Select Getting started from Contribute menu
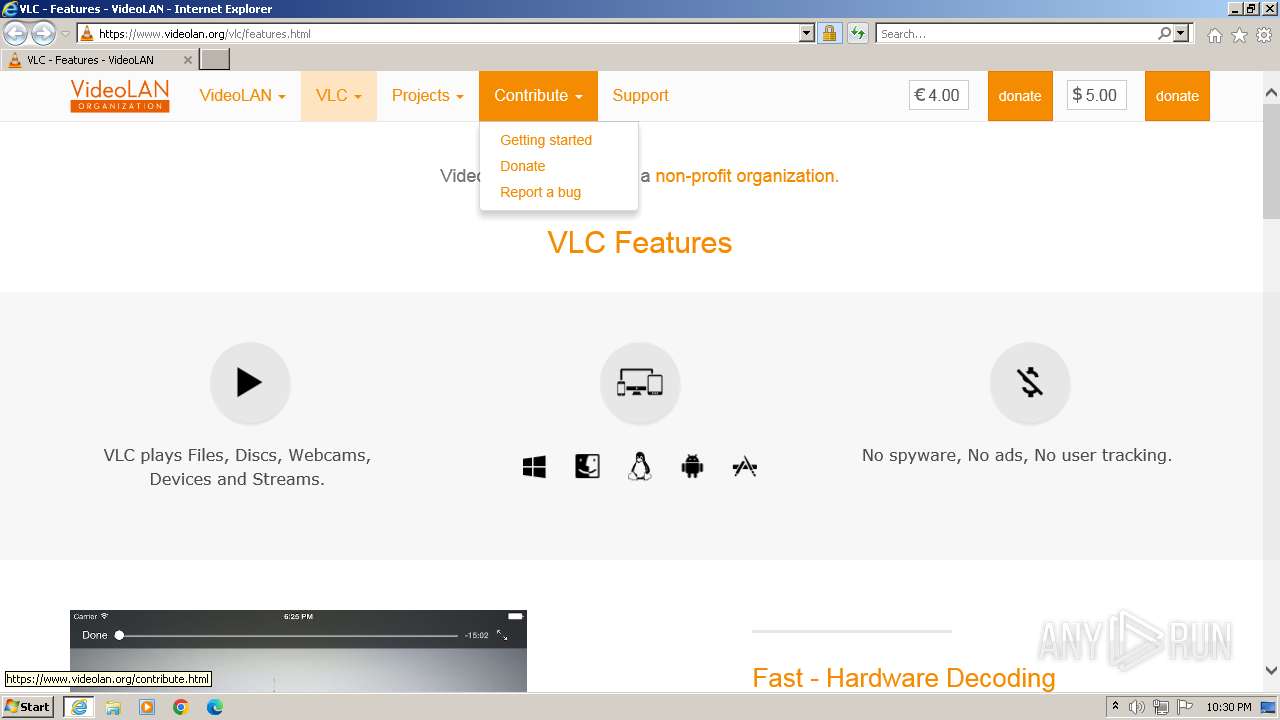This screenshot has height=720, width=1280. 546,140
